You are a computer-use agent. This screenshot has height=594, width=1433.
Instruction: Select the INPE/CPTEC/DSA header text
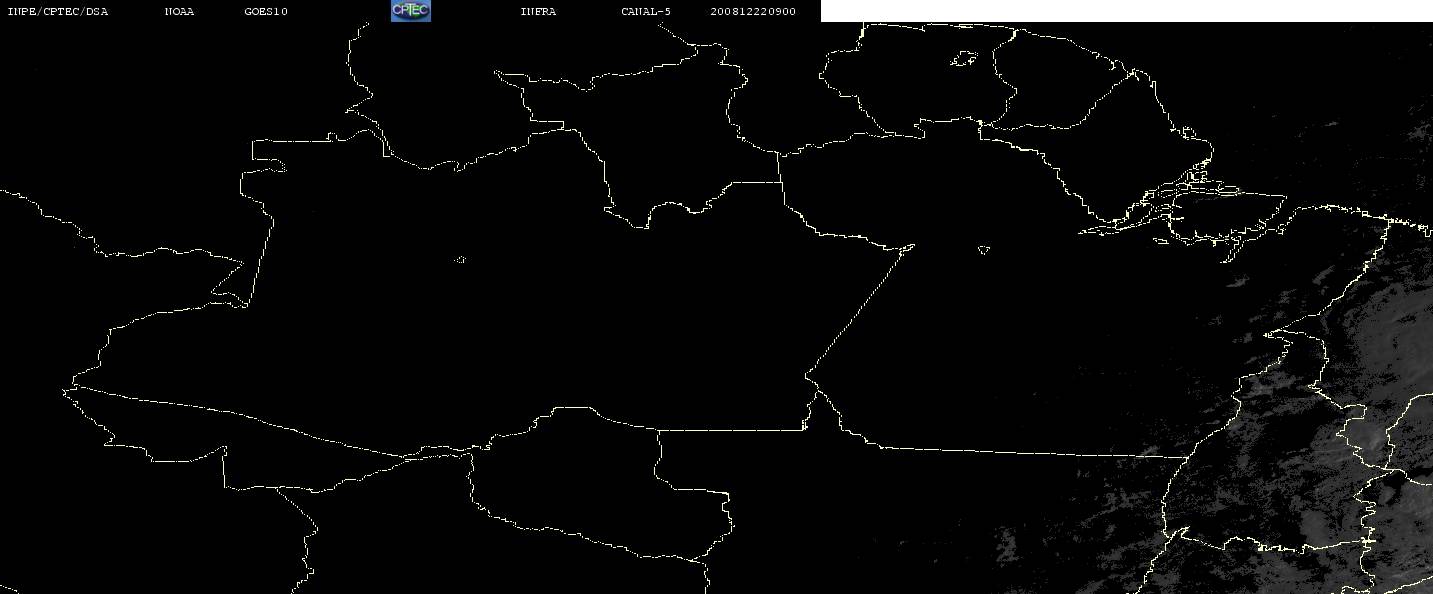pyautogui.click(x=57, y=11)
